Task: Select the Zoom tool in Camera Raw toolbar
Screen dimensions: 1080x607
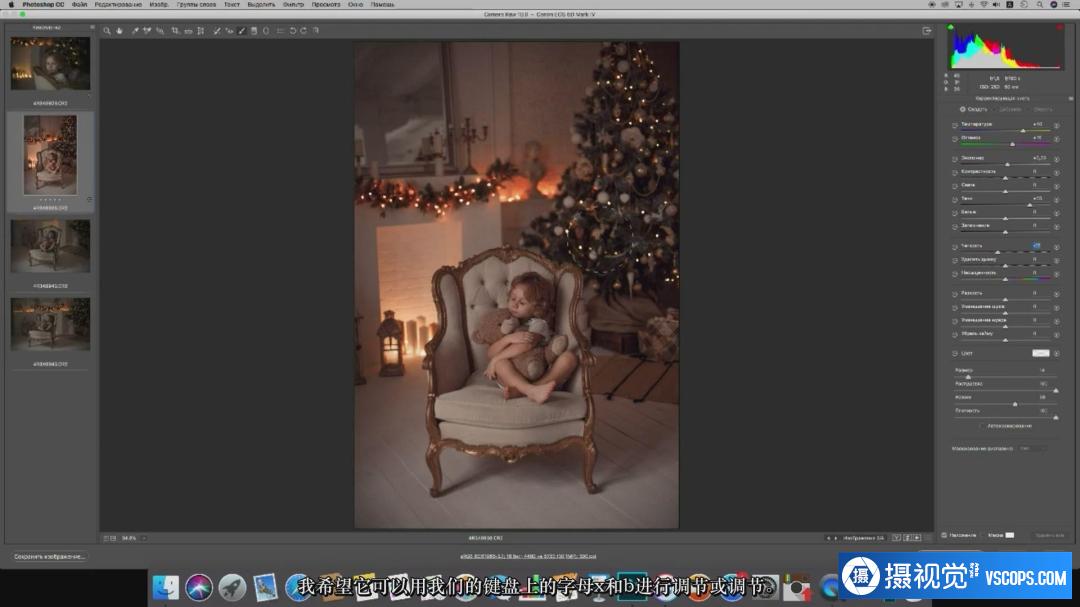Action: (107, 31)
